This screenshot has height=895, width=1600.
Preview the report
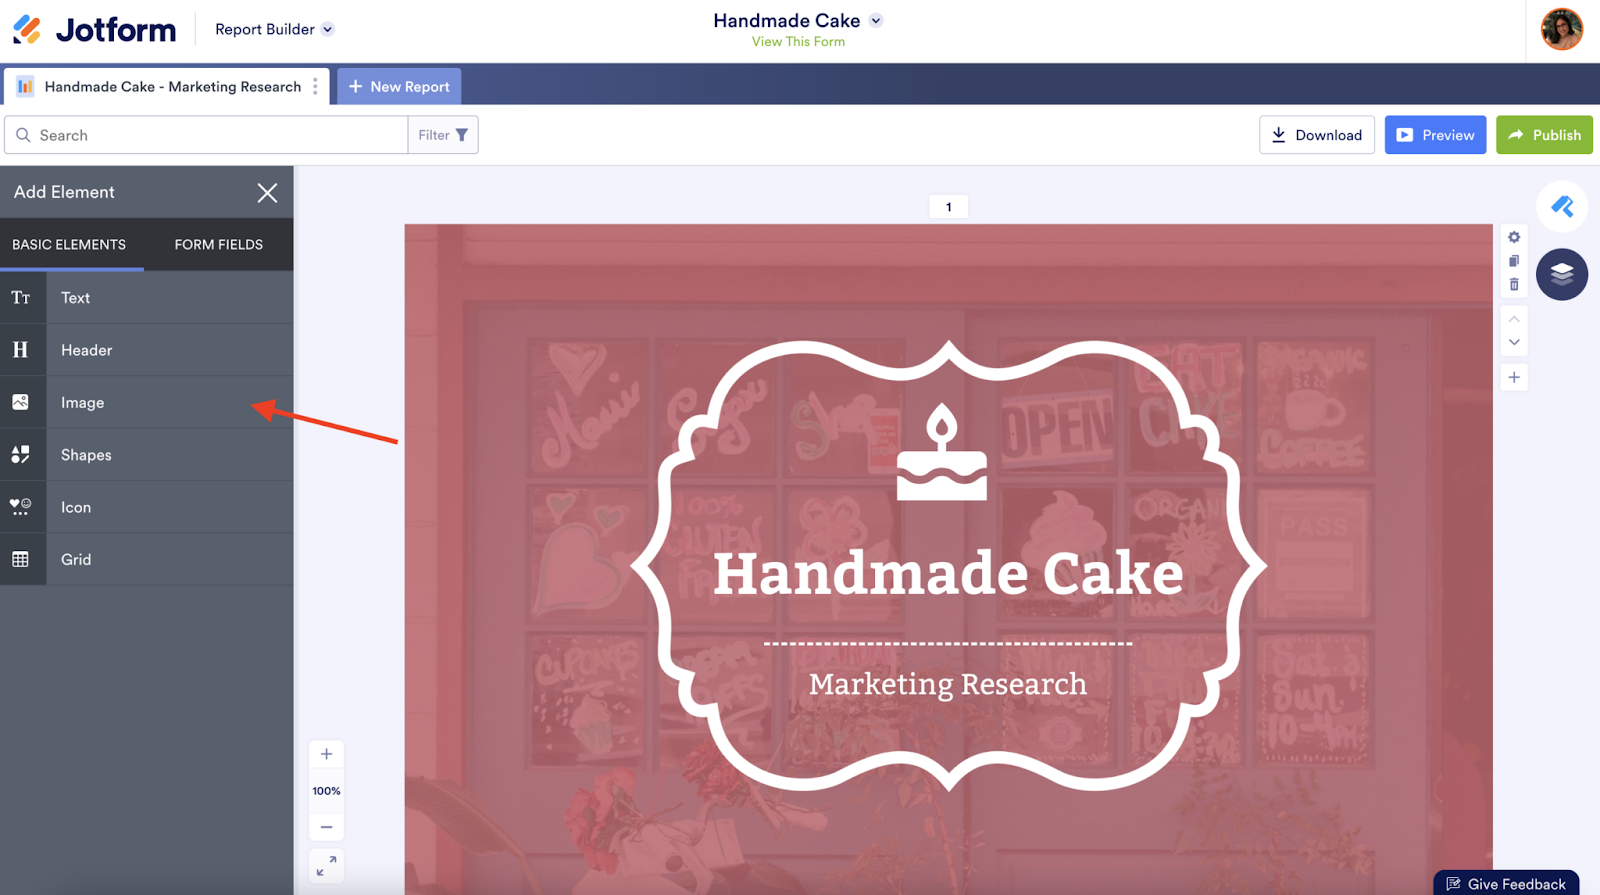(x=1435, y=135)
